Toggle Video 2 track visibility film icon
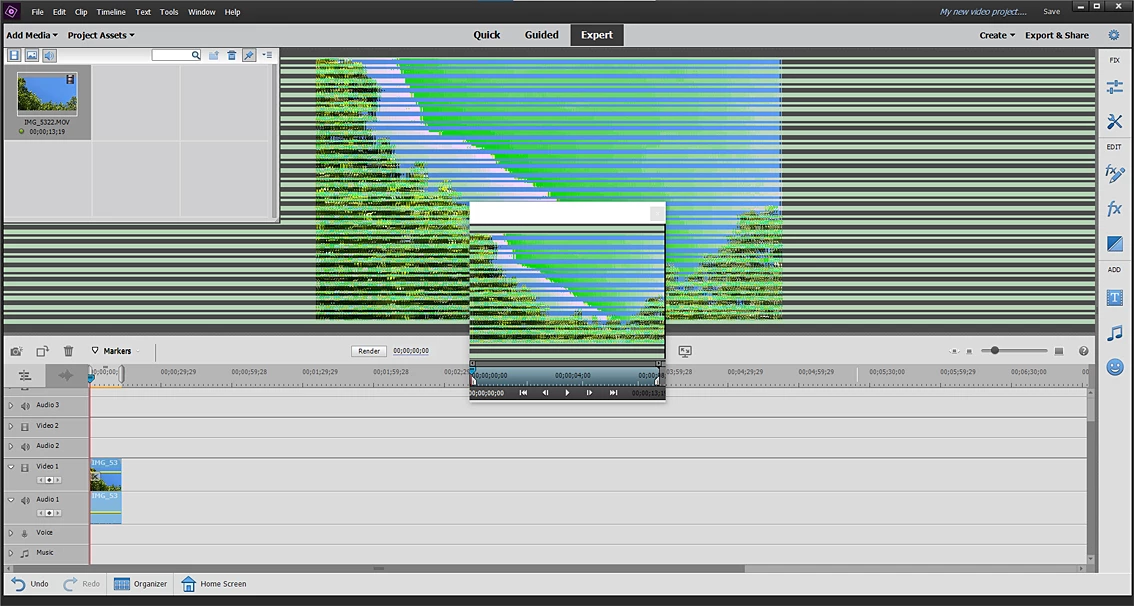Image resolution: width=1134 pixels, height=606 pixels. tap(25, 427)
